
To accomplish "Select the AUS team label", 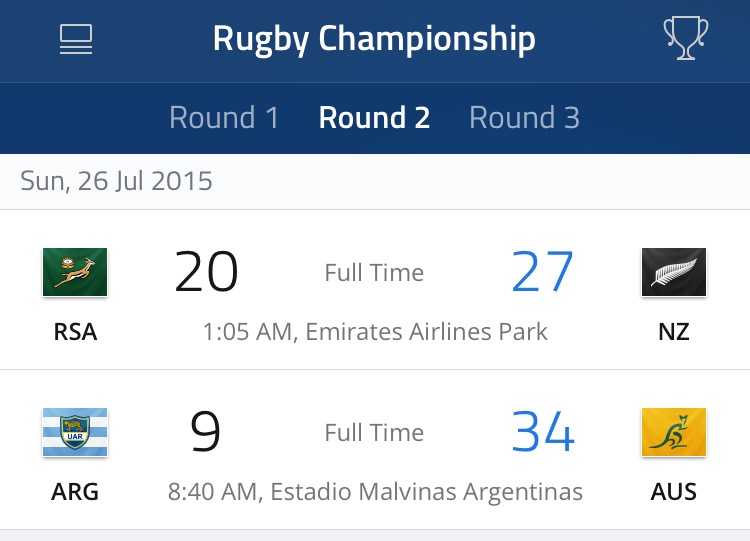I will pyautogui.click(x=674, y=492).
